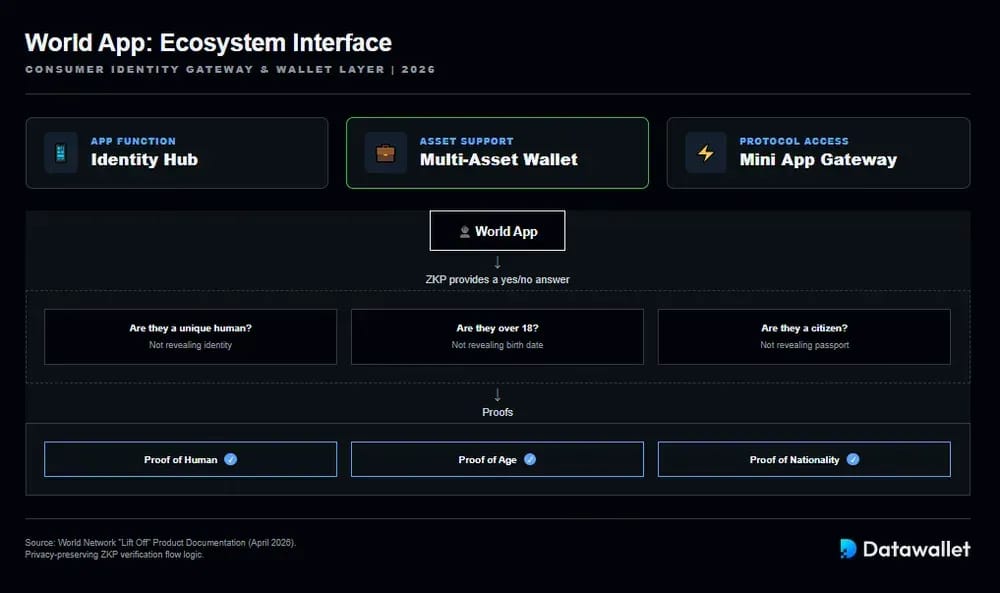The height and width of the screenshot is (593, 1000).
Task: Select the 'Are they over 18?' panel
Action: [x=497, y=337]
